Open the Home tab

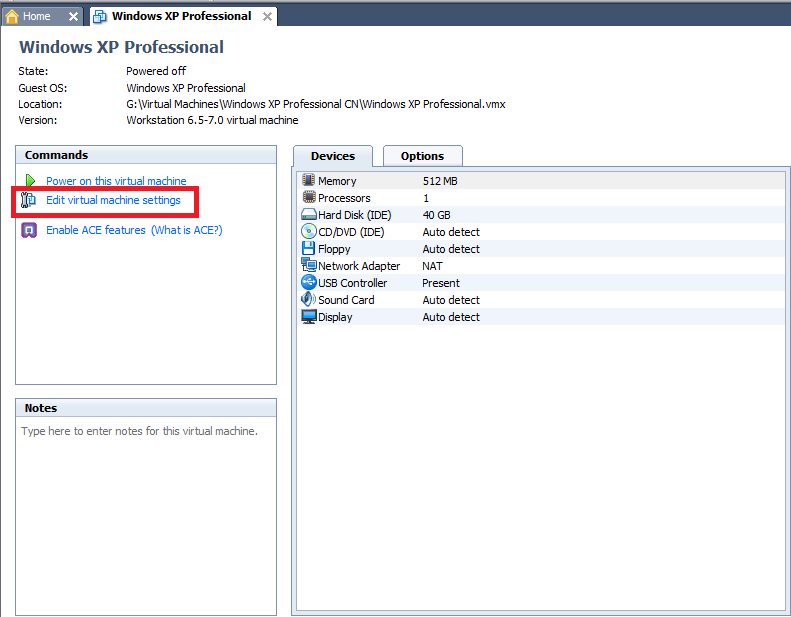(36, 16)
